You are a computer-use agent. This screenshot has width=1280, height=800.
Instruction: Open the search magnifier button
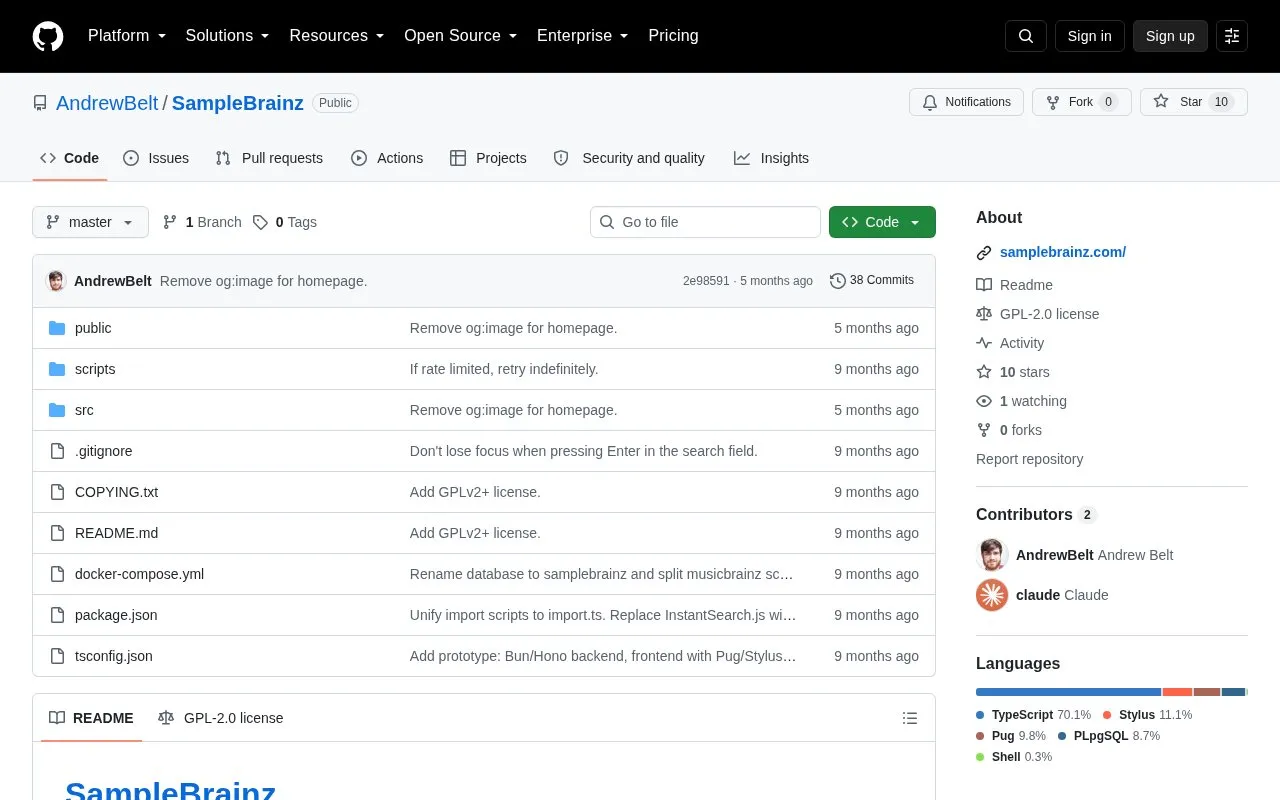point(1026,36)
